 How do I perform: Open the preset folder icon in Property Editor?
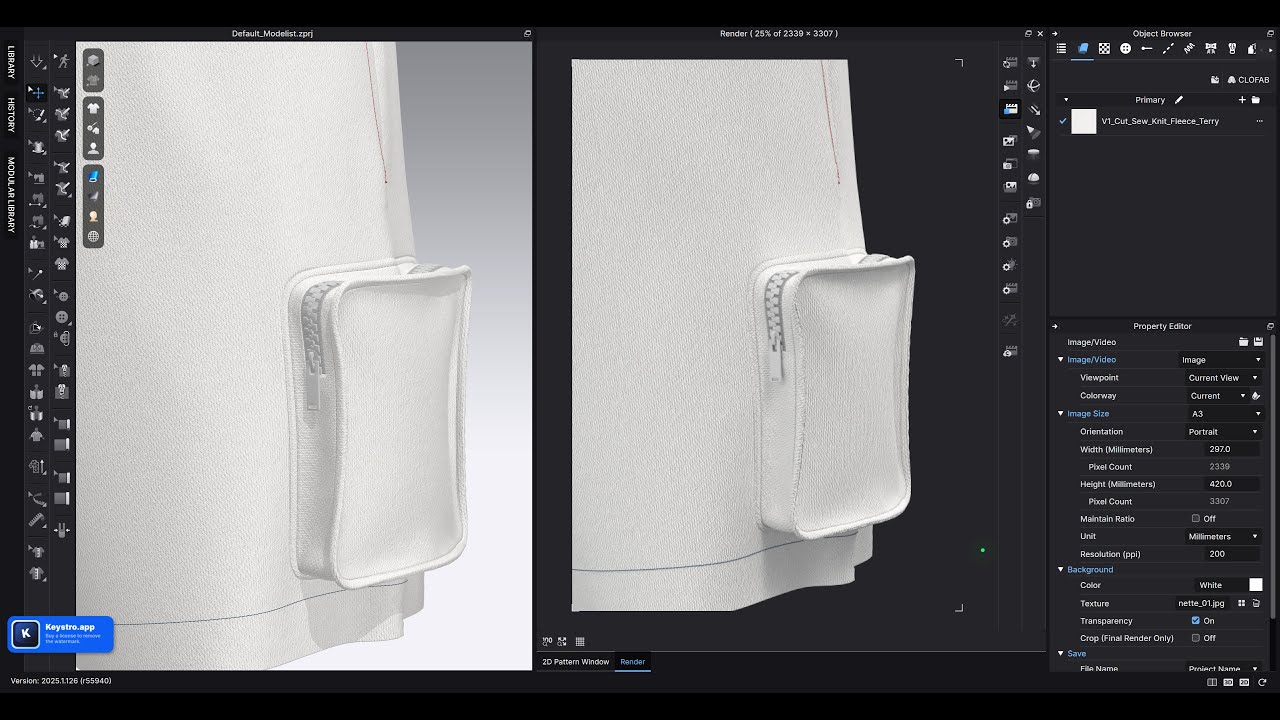pyautogui.click(x=1244, y=342)
